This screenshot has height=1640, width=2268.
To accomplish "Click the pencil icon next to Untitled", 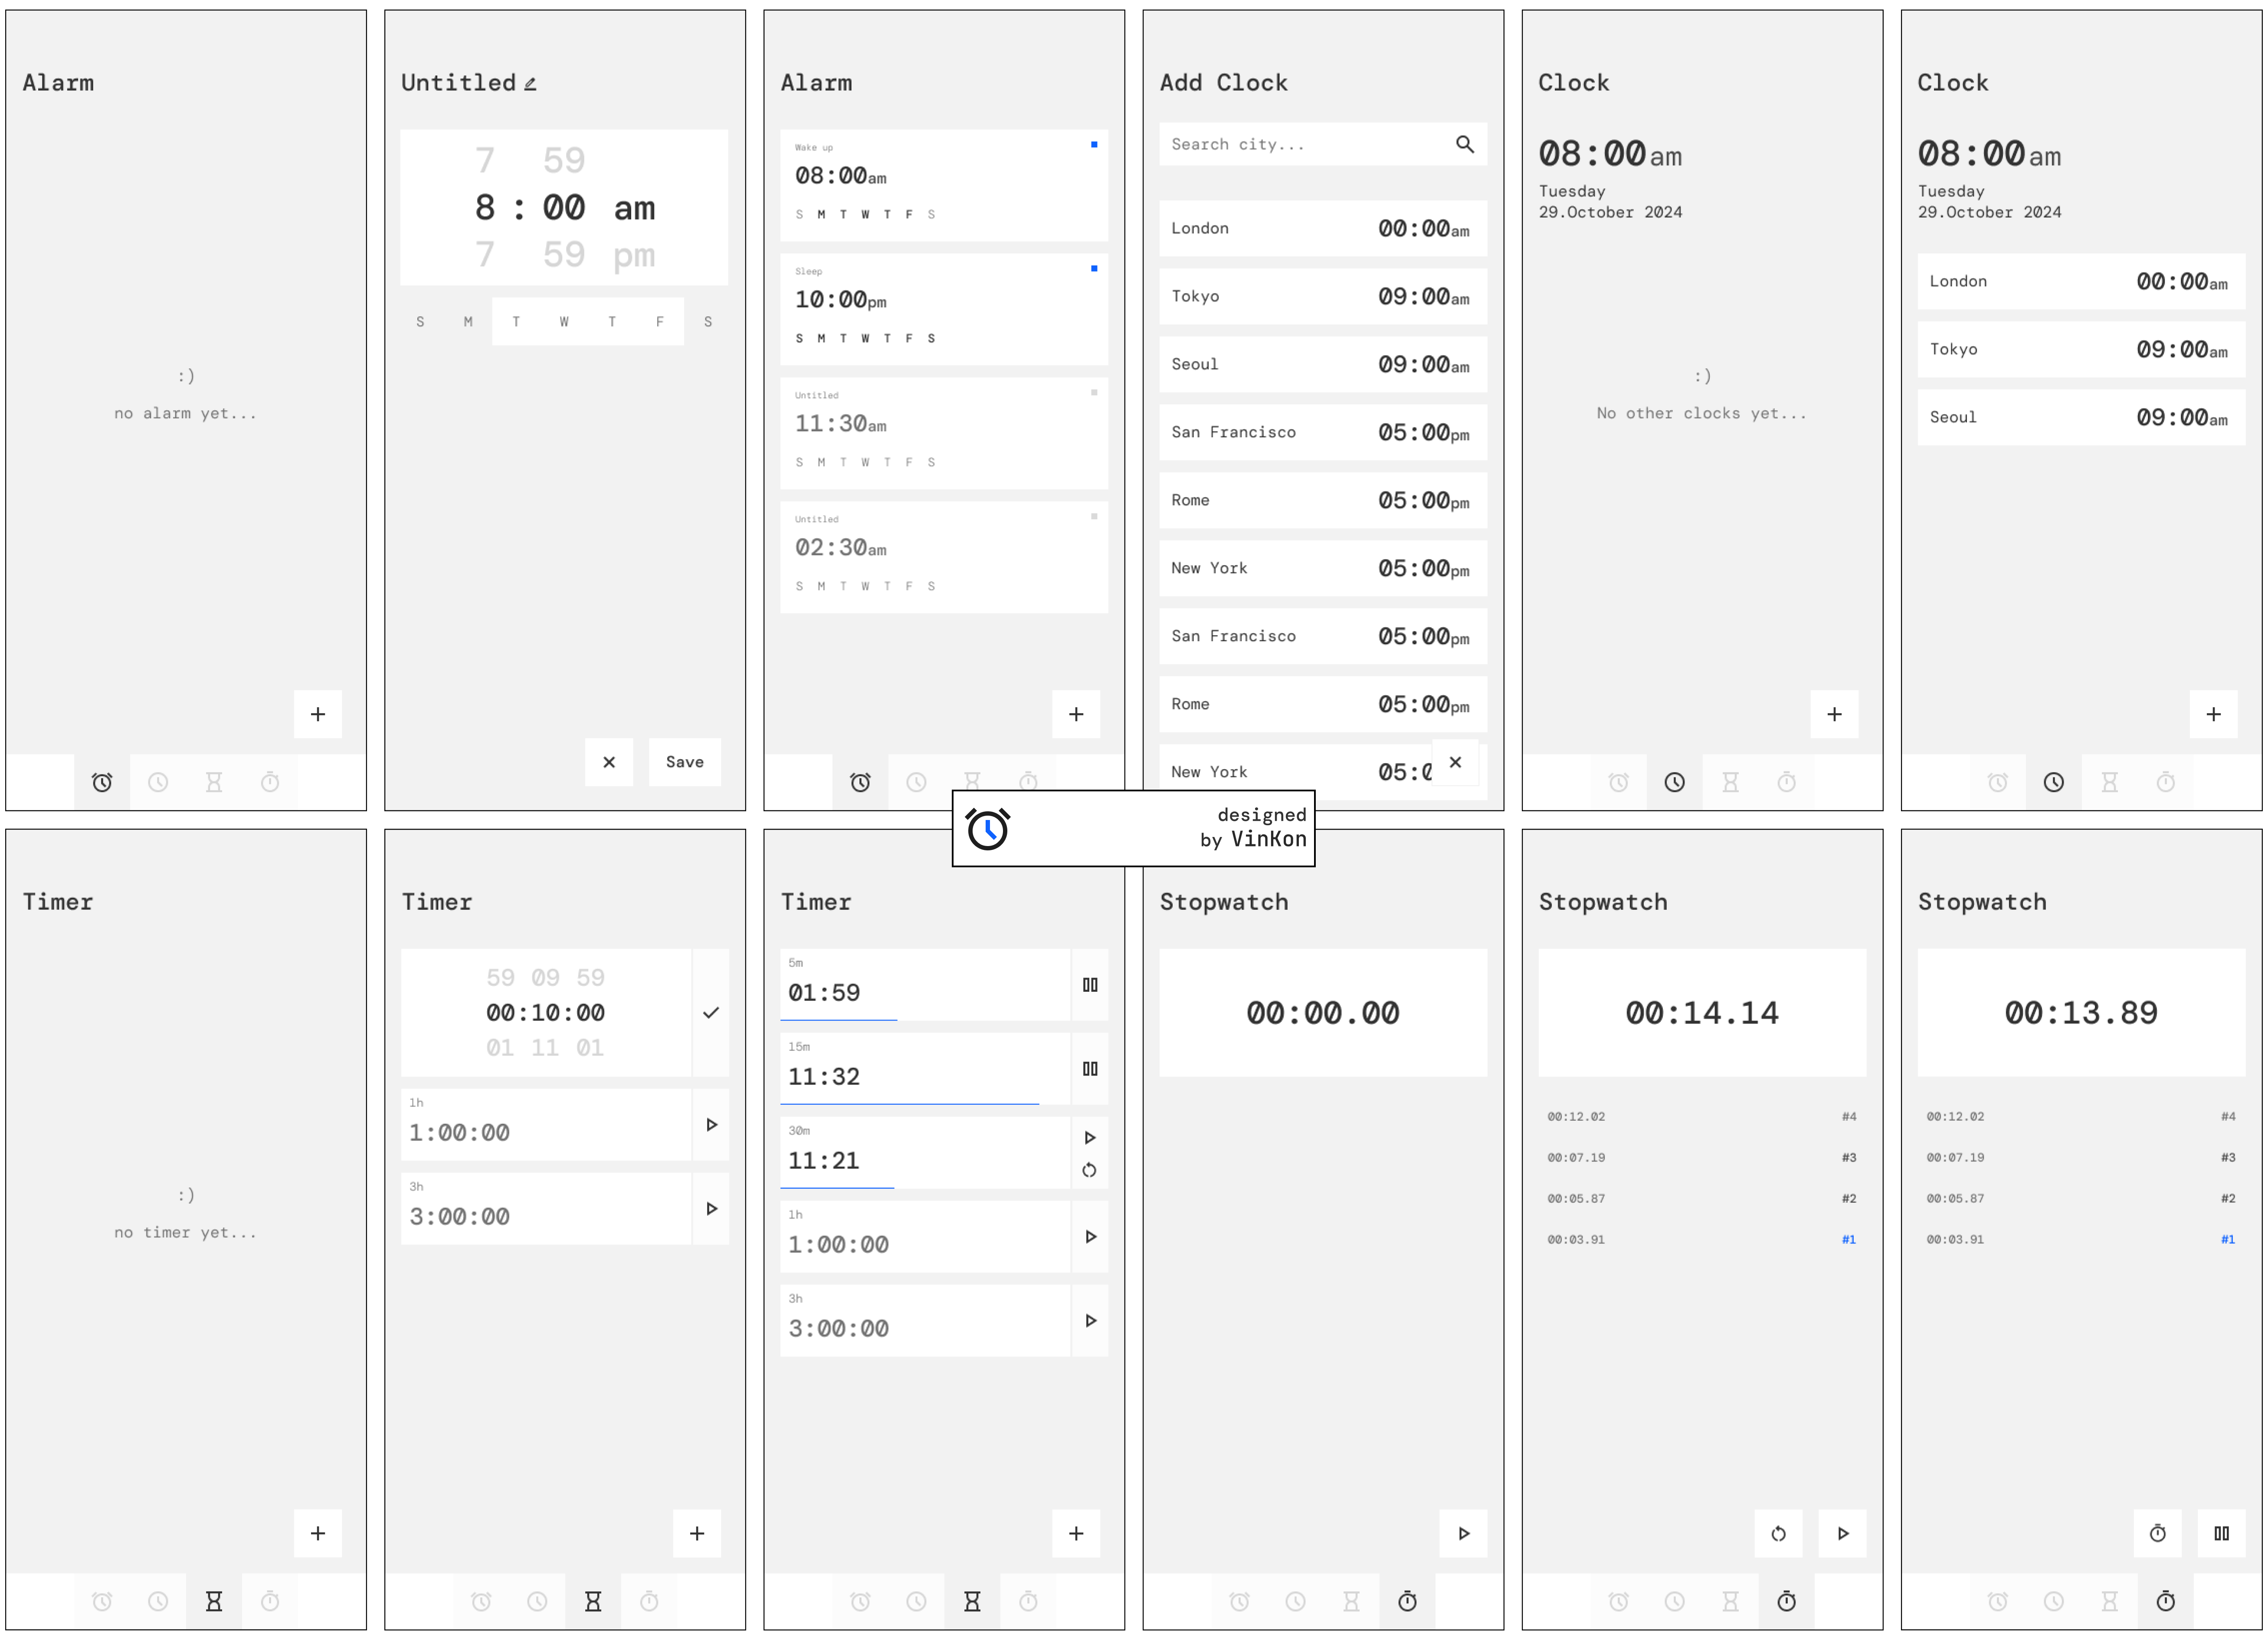I will click(x=530, y=84).
